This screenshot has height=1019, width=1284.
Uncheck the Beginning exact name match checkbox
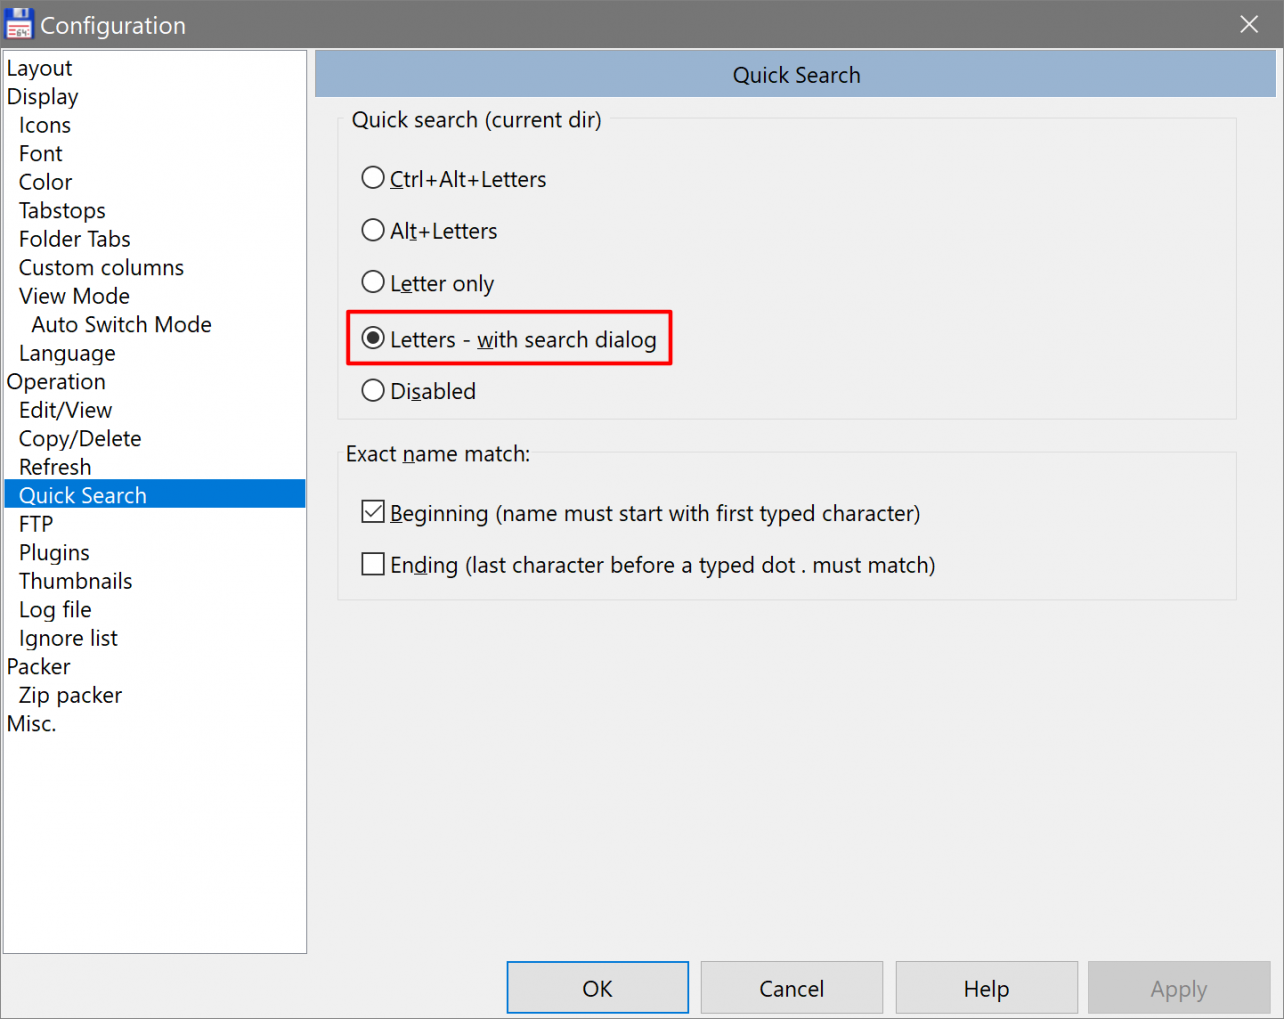[x=373, y=512]
